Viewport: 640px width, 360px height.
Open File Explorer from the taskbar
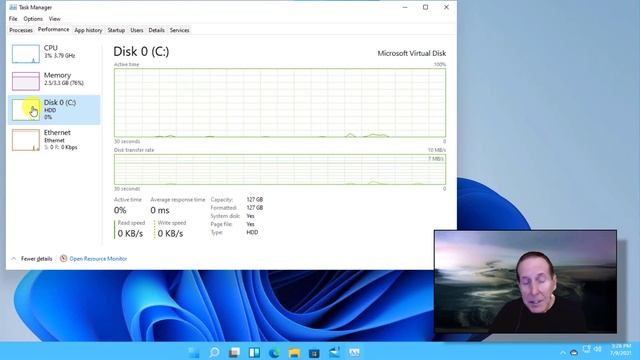294,352
